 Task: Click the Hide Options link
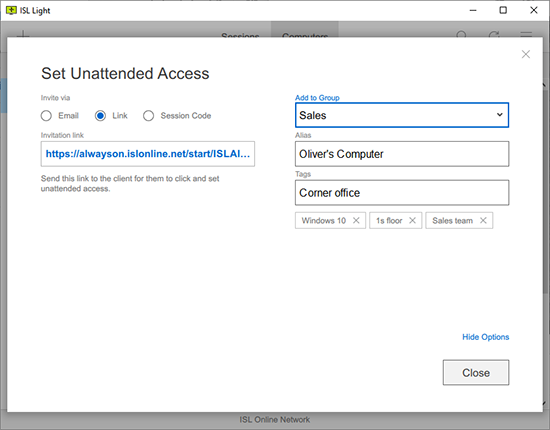485,337
